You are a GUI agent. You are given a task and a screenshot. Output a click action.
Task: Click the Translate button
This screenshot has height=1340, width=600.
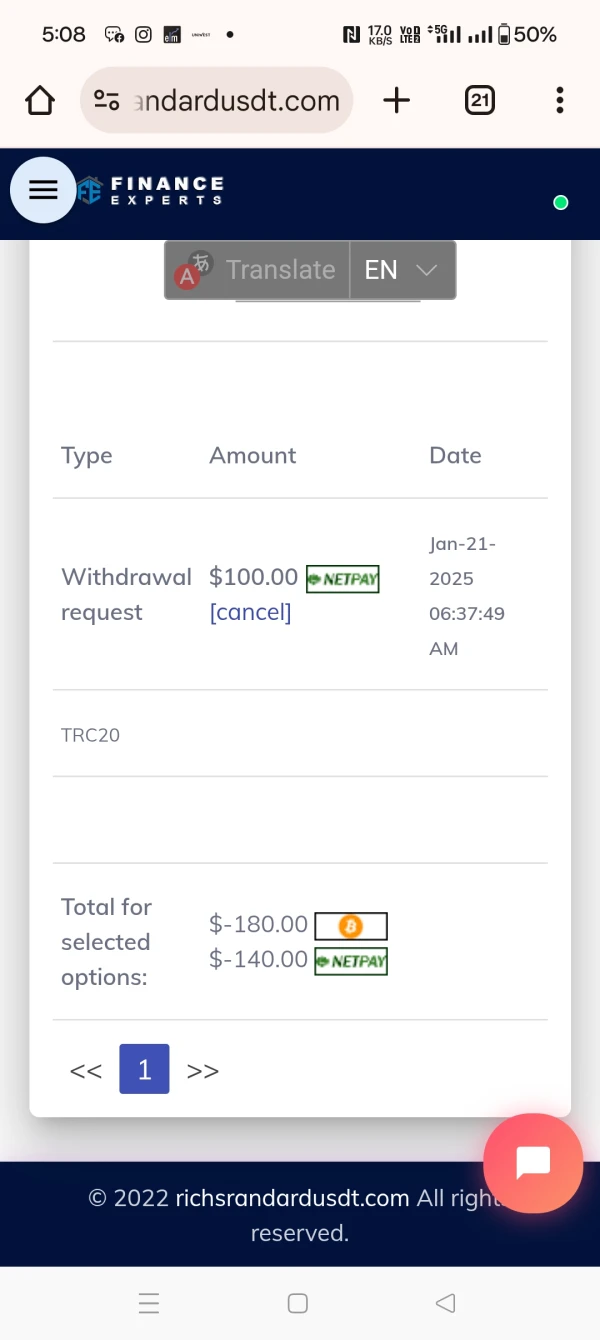coord(258,270)
